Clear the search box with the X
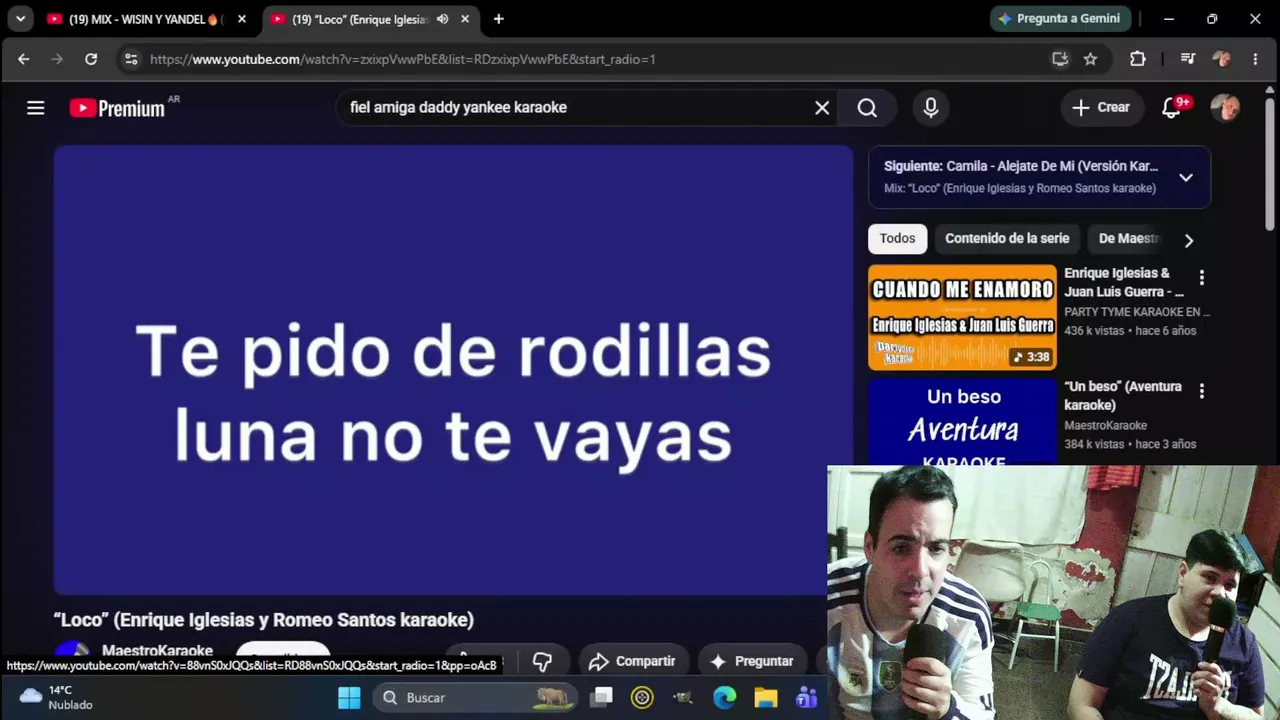Viewport: 1280px width, 720px height. 822,108
